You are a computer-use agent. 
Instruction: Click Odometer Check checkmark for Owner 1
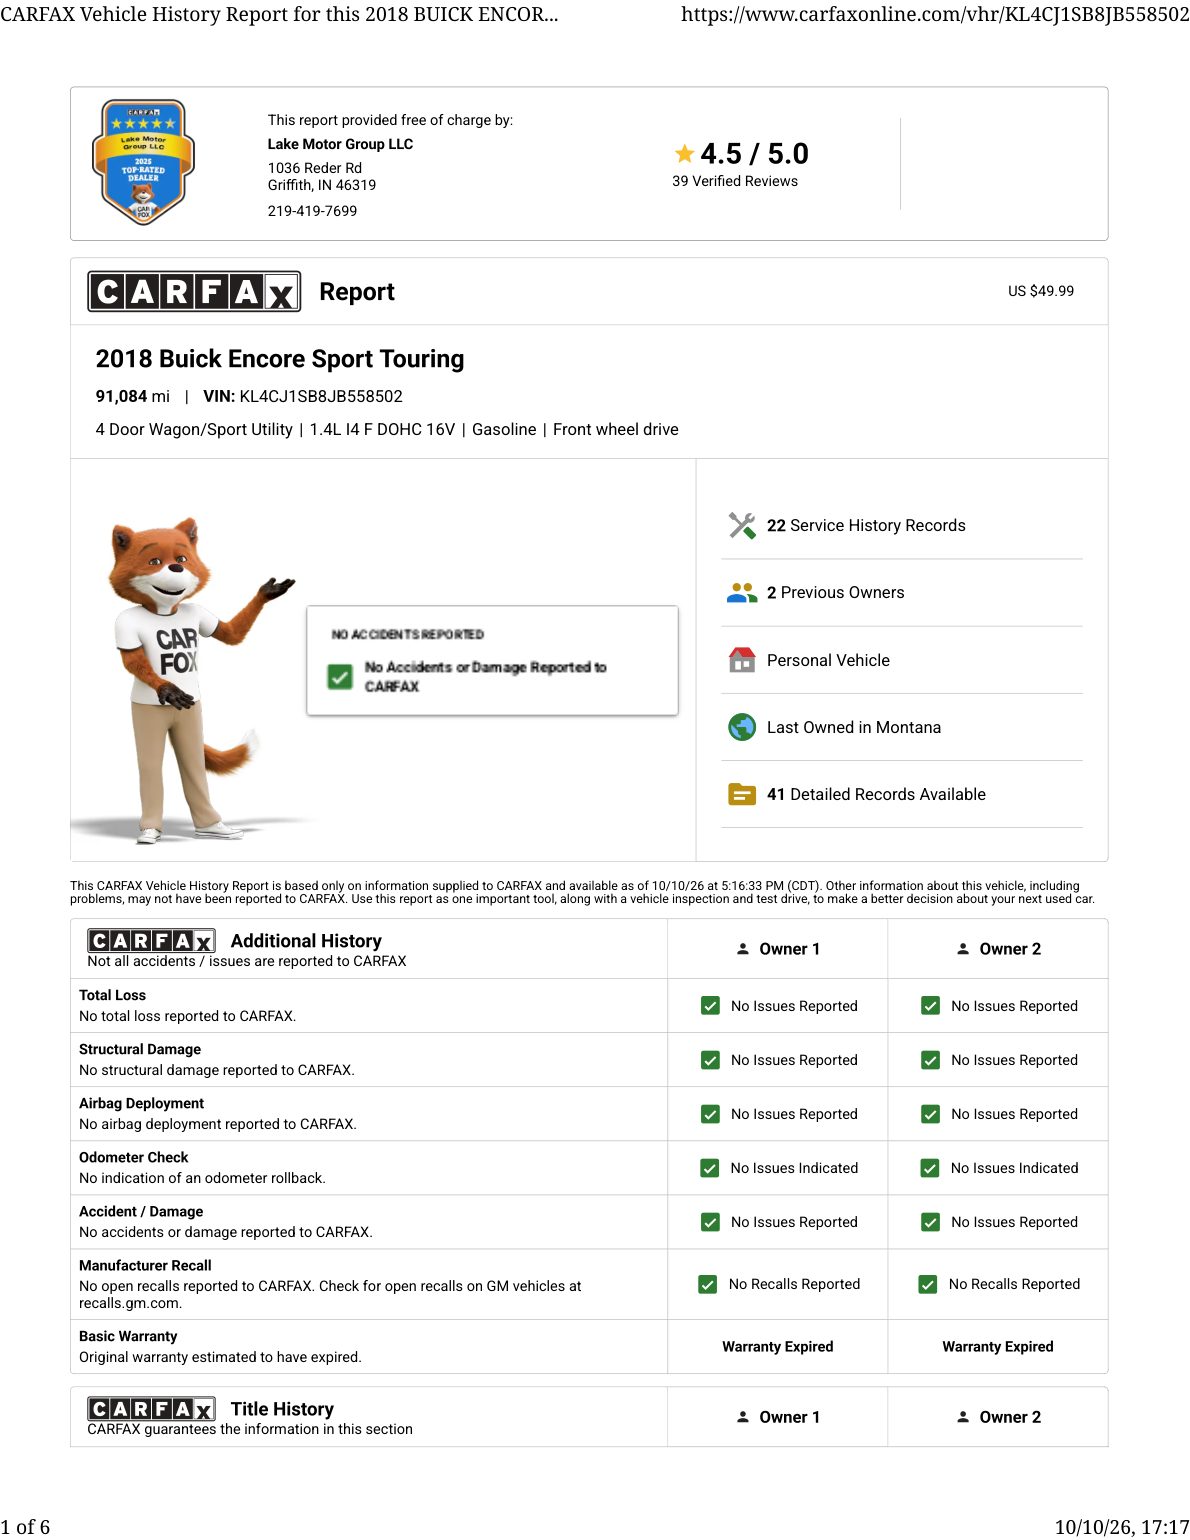(x=710, y=1168)
